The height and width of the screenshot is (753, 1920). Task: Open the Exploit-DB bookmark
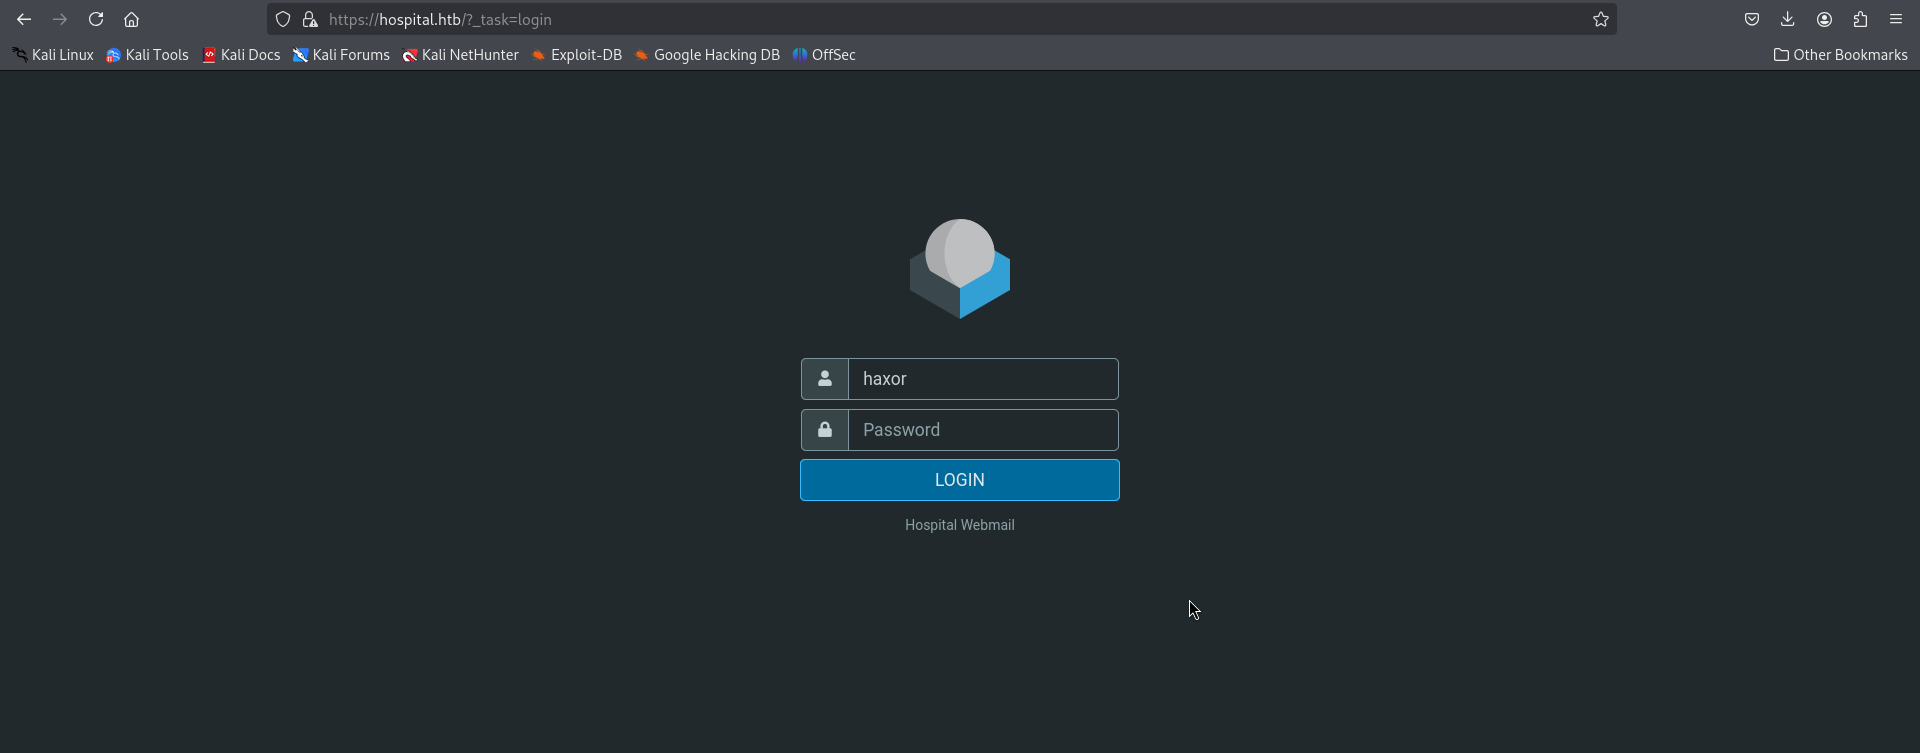pyautogui.click(x=576, y=55)
